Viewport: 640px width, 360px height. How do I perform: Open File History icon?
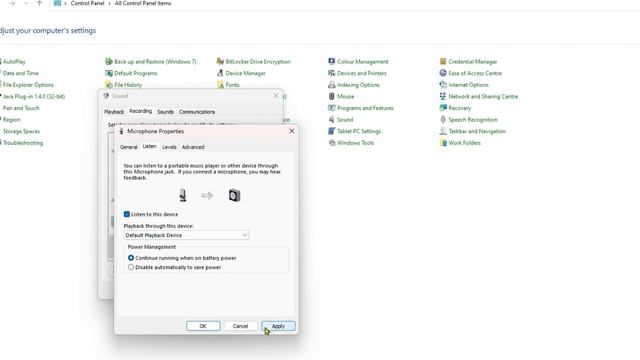[109, 85]
